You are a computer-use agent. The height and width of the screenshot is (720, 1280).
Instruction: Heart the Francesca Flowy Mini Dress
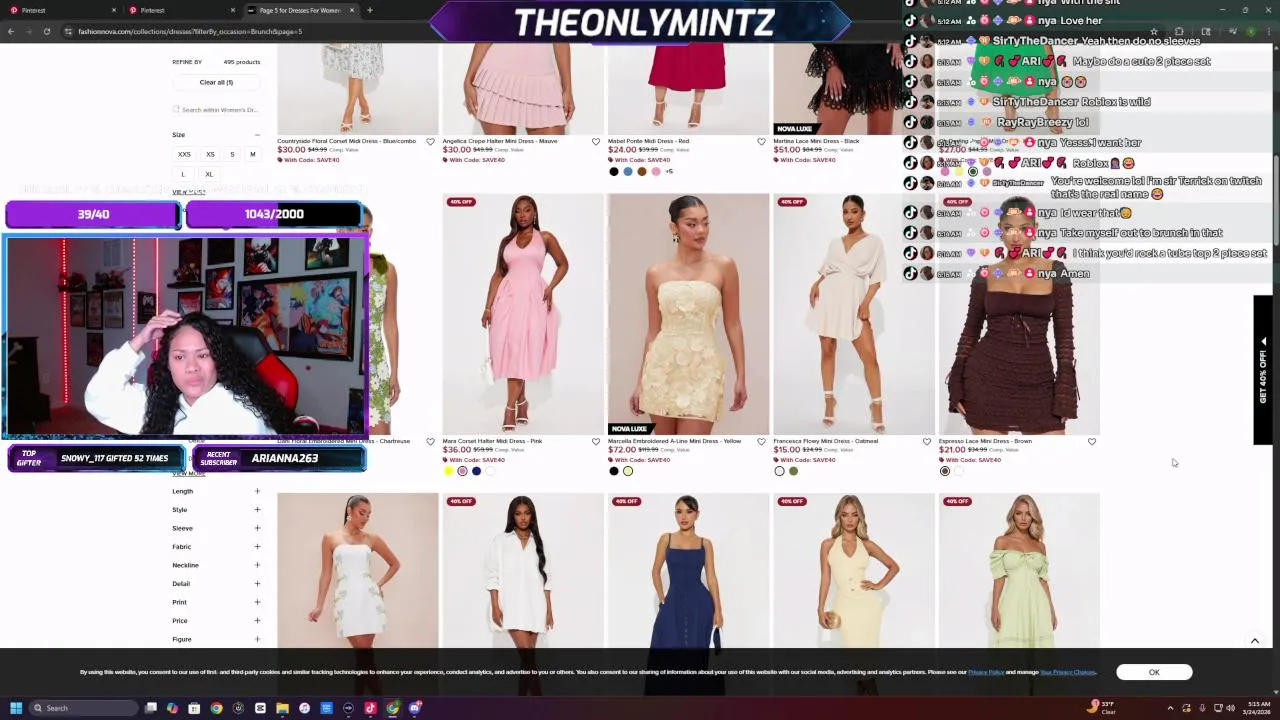pyautogui.click(x=927, y=442)
